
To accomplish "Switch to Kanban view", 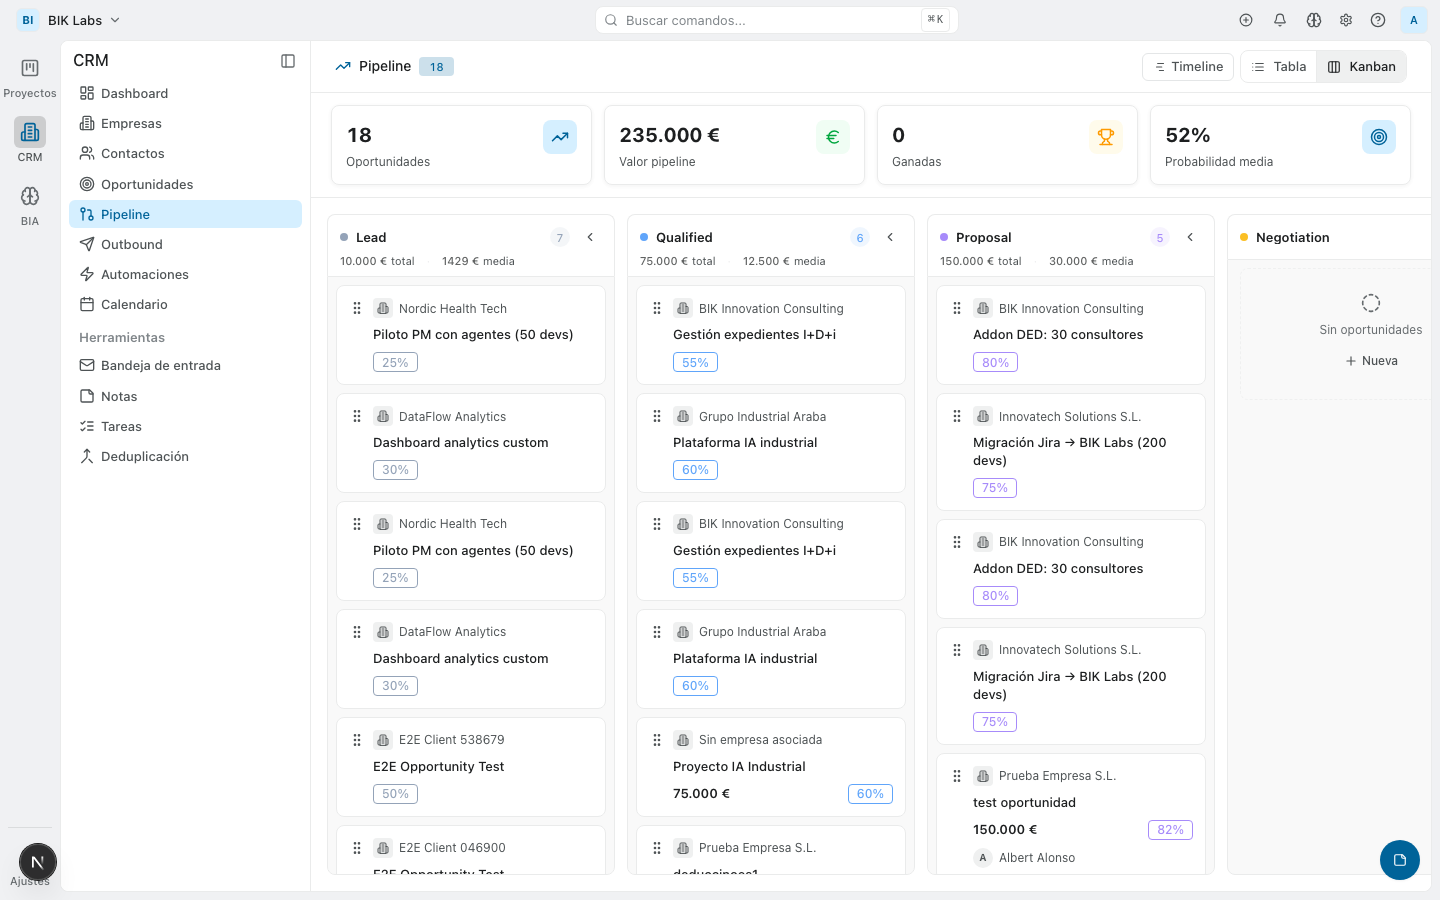I will pos(1361,67).
